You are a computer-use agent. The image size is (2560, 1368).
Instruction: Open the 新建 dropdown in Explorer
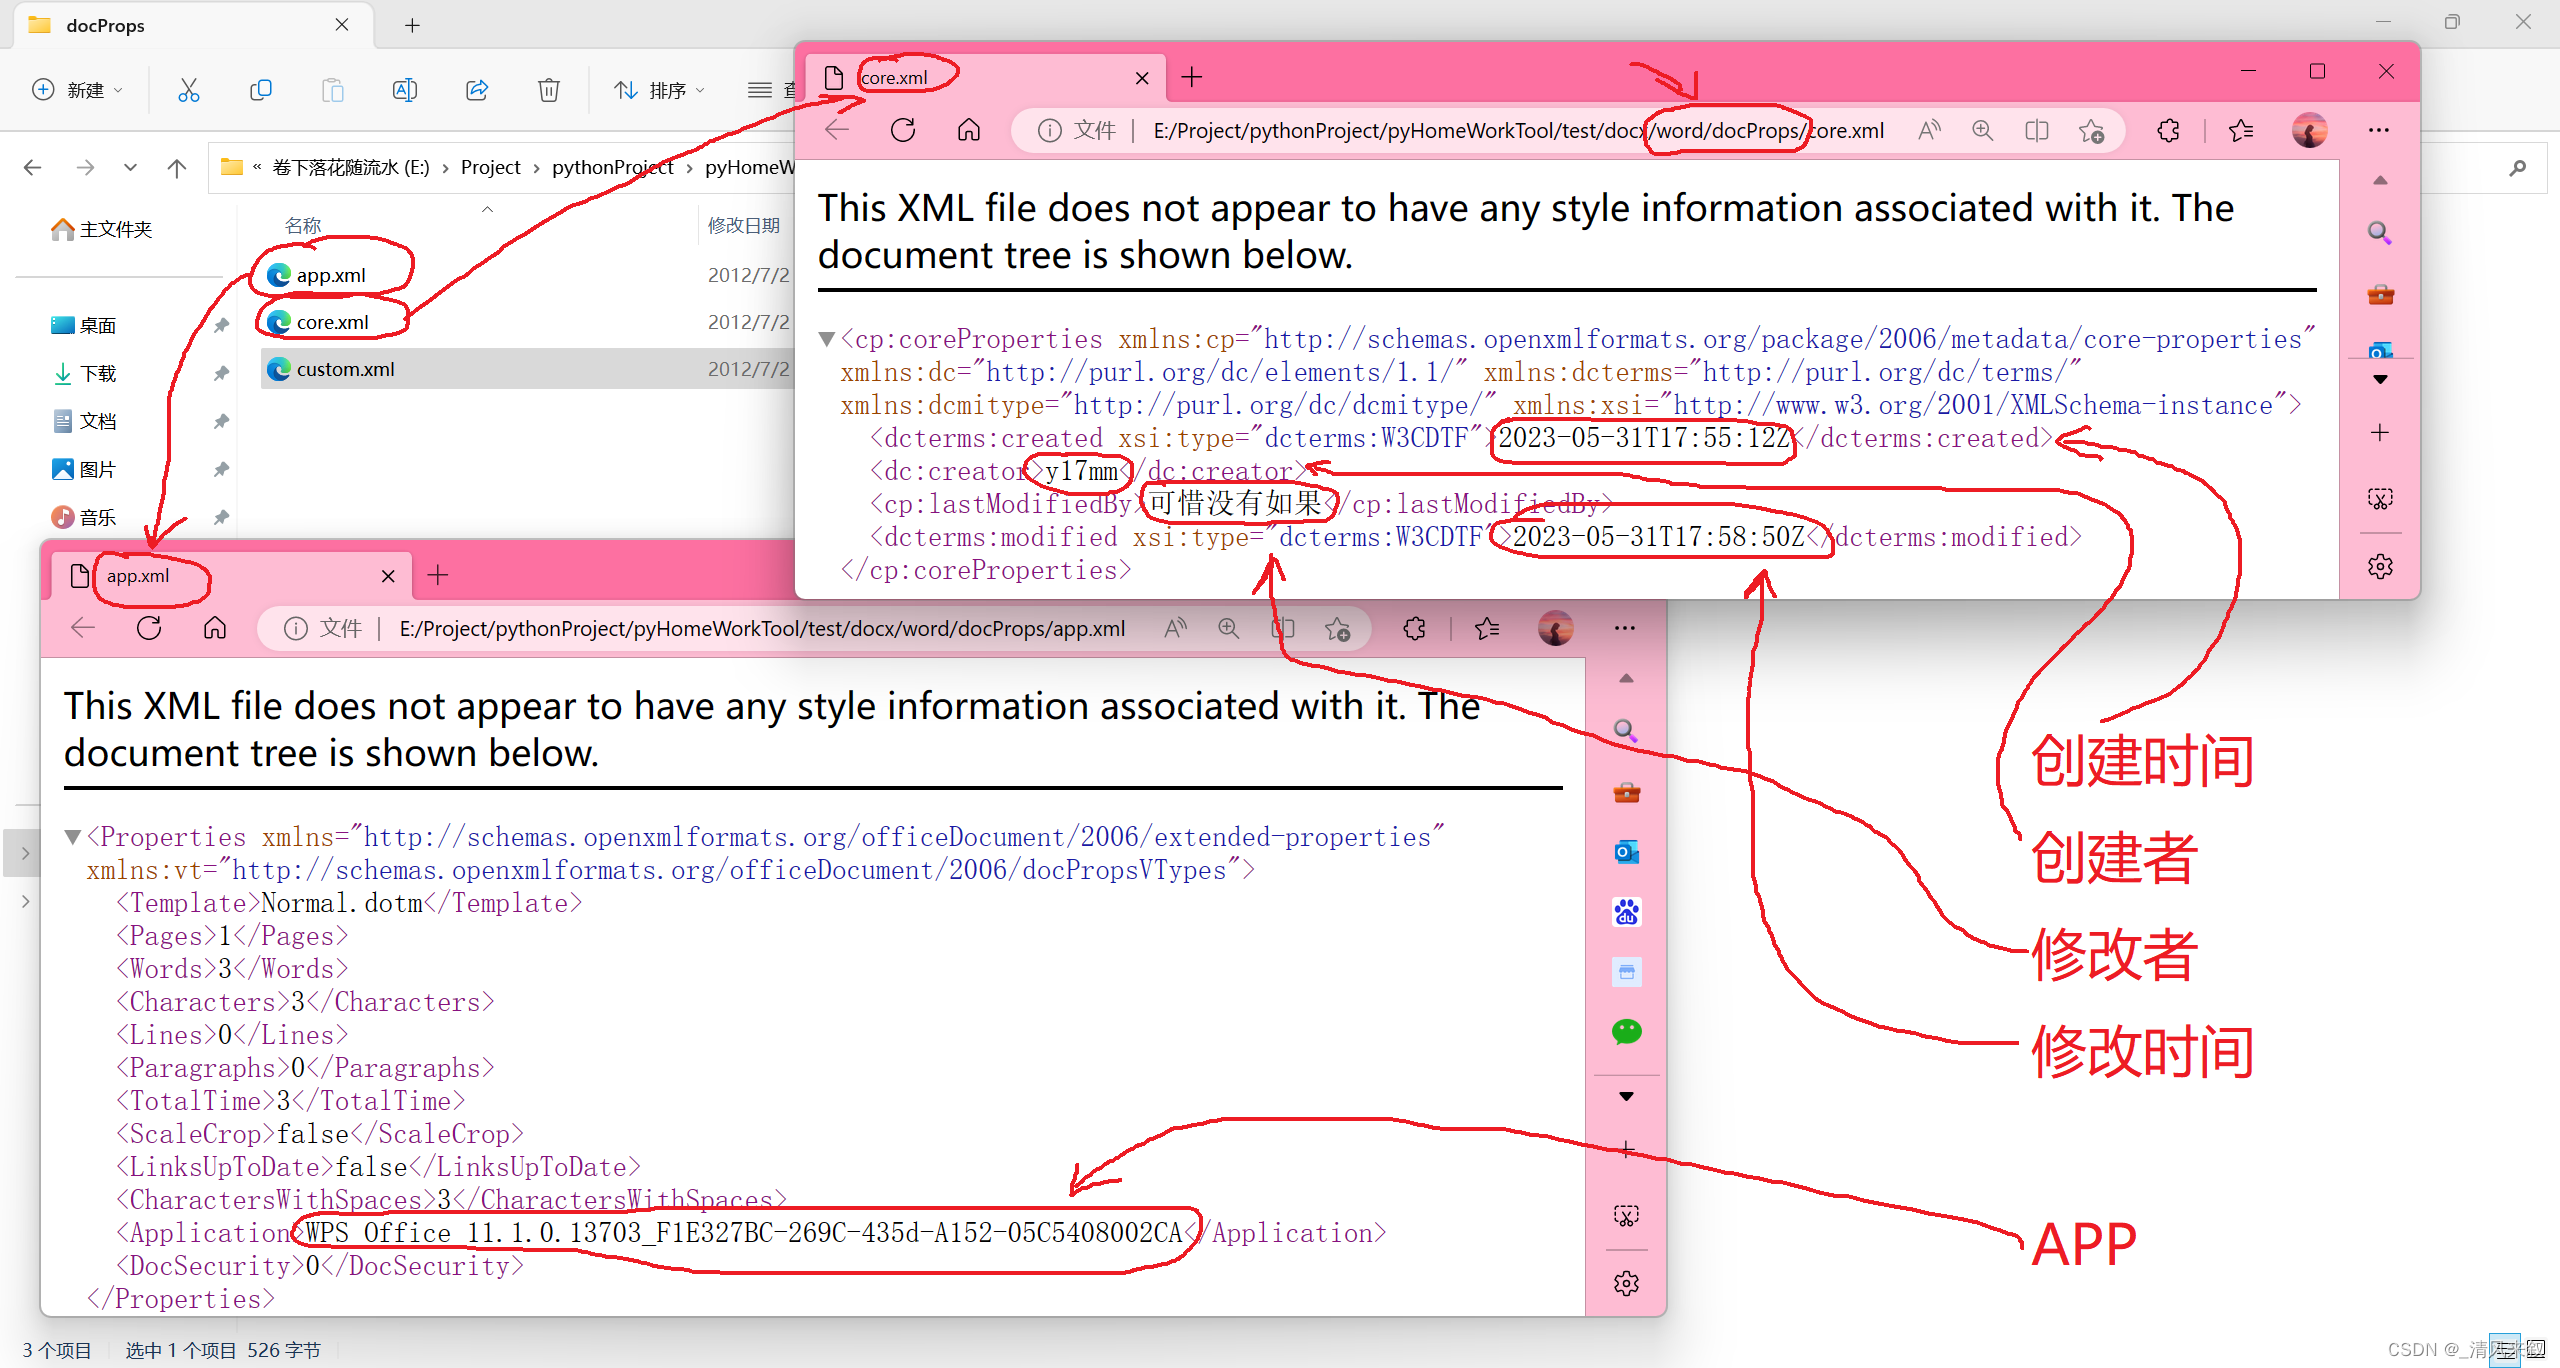tap(78, 90)
